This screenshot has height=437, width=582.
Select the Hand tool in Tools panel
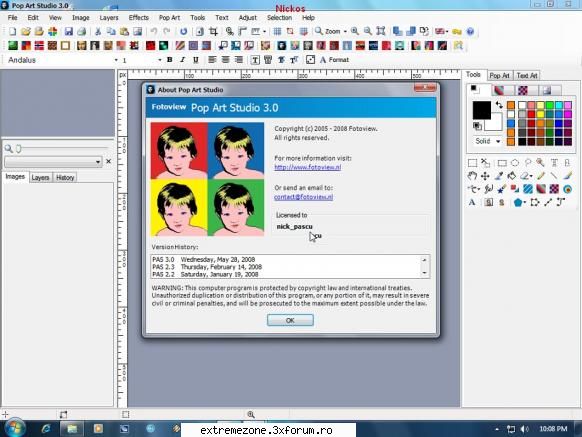(472, 176)
